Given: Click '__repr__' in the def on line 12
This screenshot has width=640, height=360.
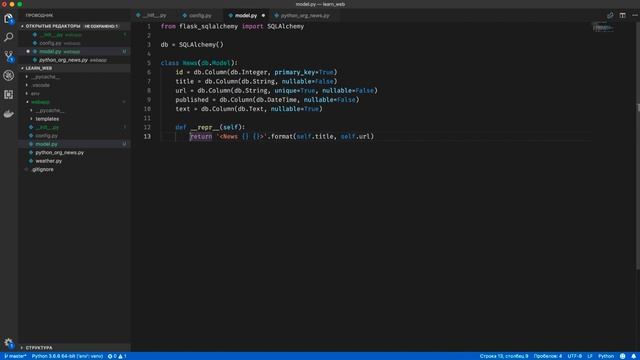Looking at the screenshot, I should [x=205, y=127].
